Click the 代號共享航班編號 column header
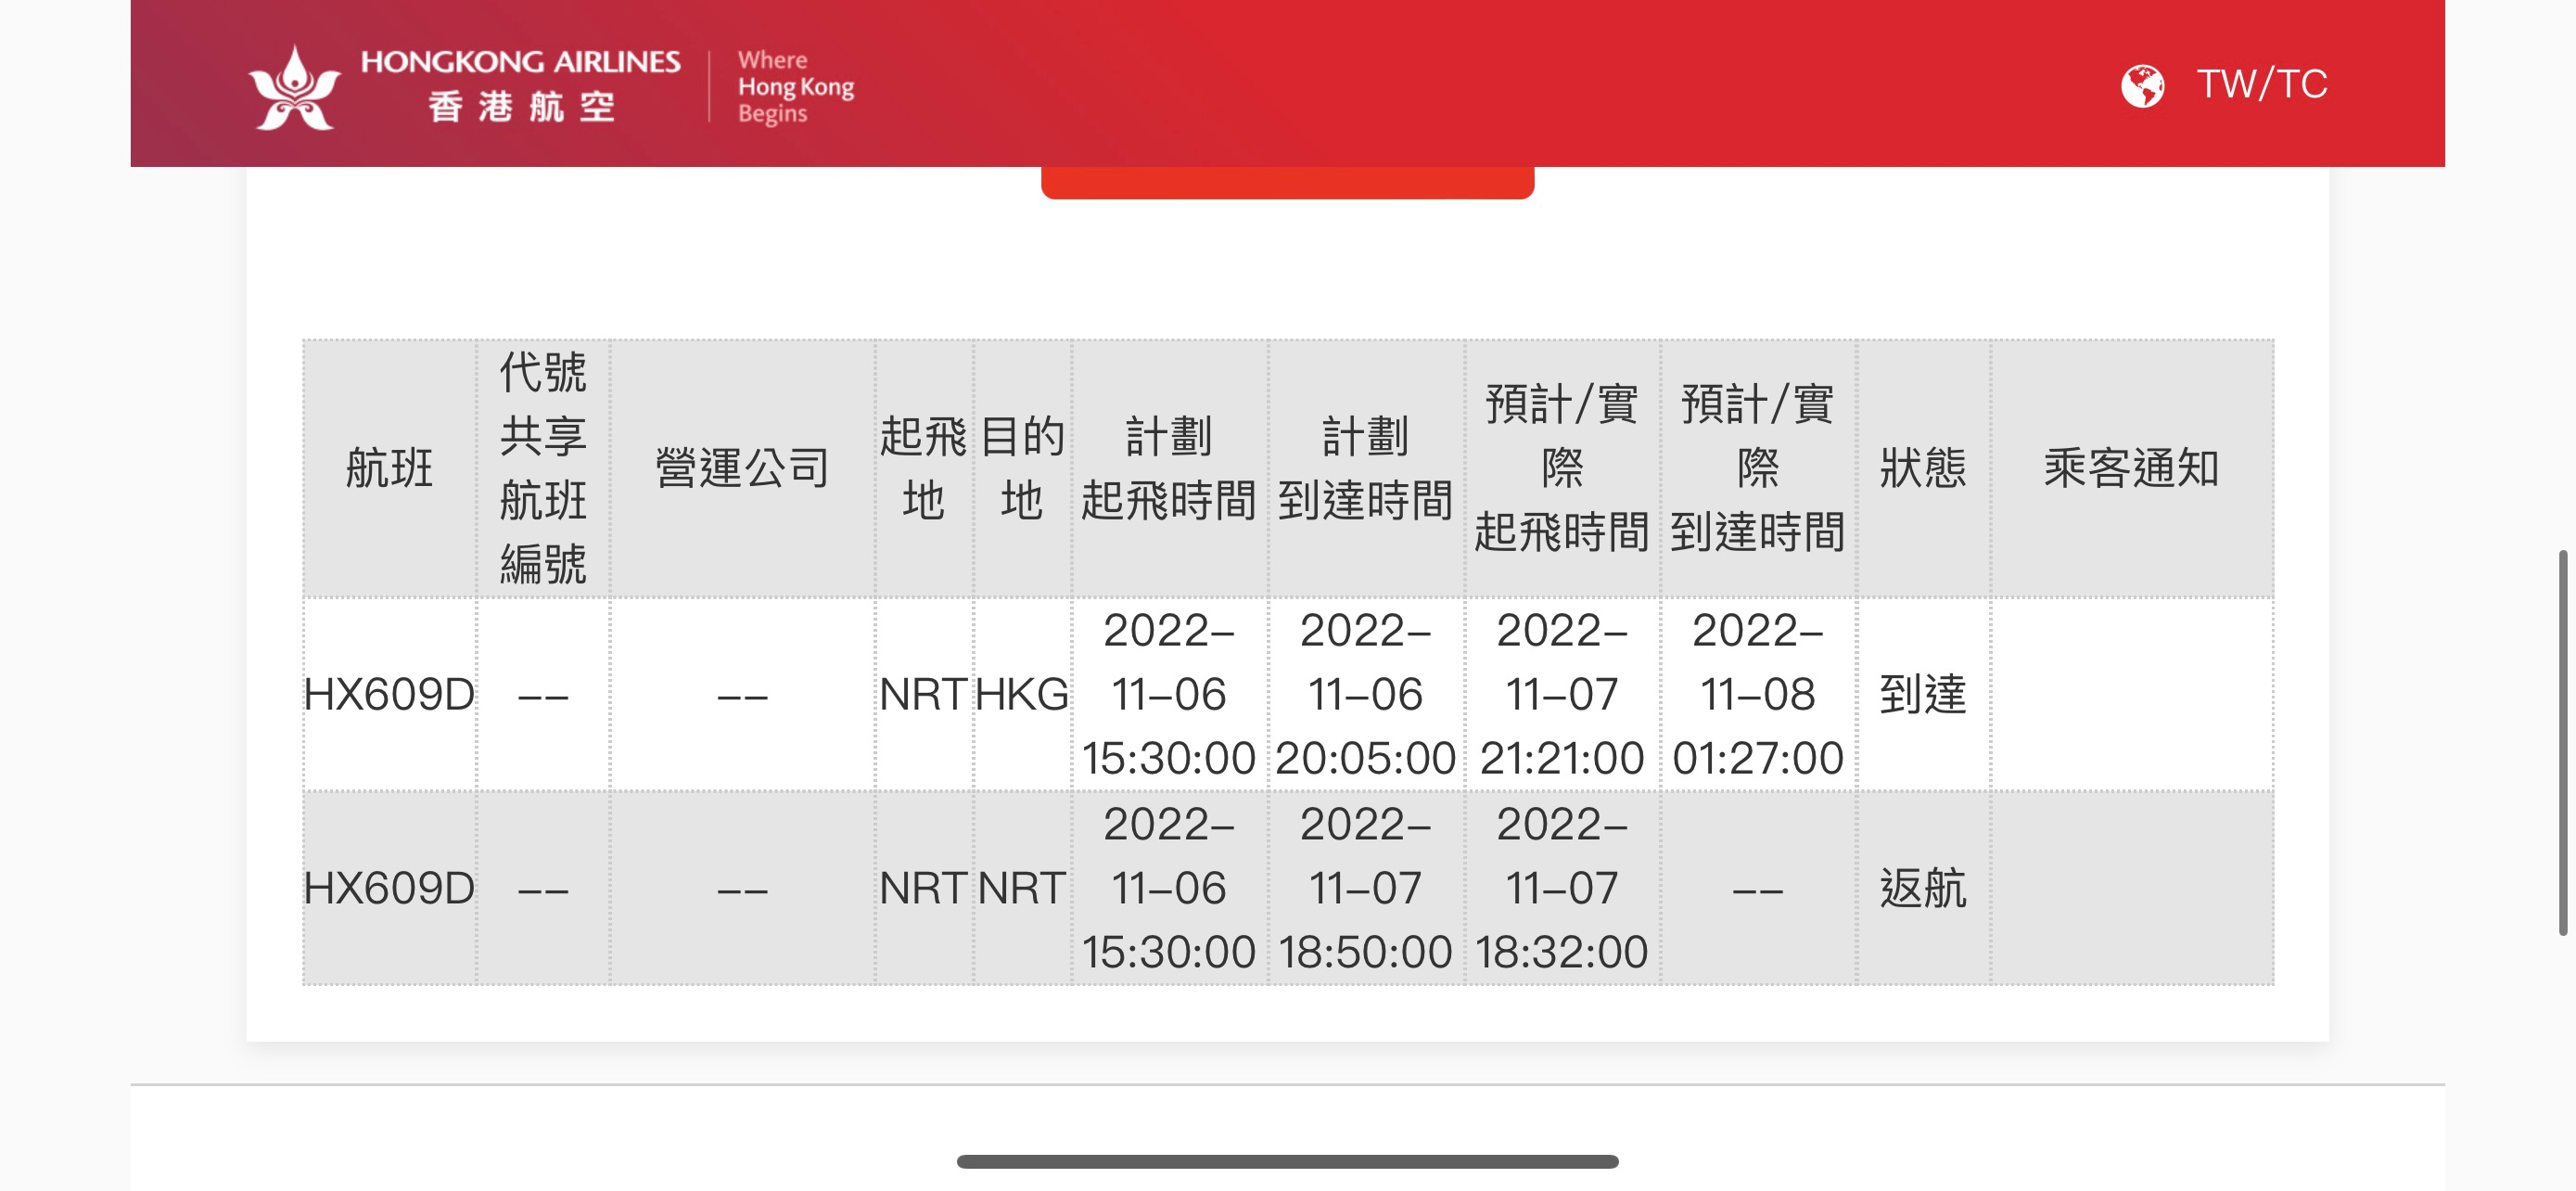Screen dimensions: 2576x1191 click(x=543, y=468)
